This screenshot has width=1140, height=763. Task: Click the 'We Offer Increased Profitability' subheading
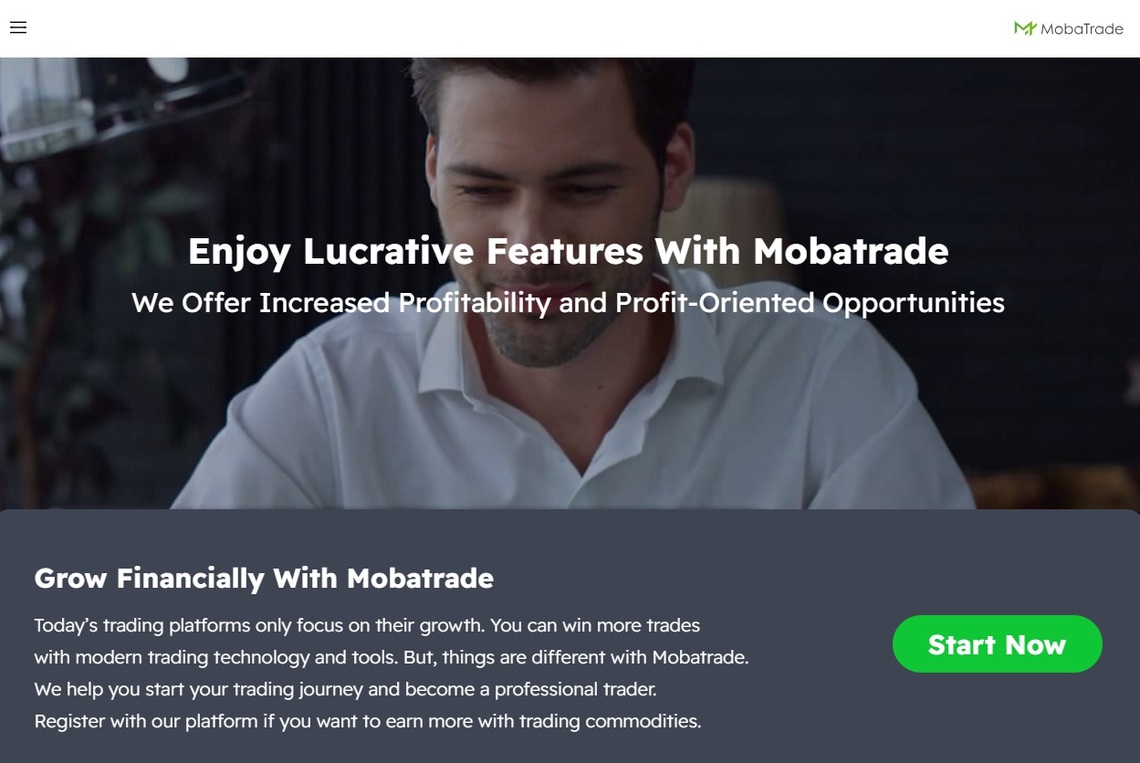568,303
